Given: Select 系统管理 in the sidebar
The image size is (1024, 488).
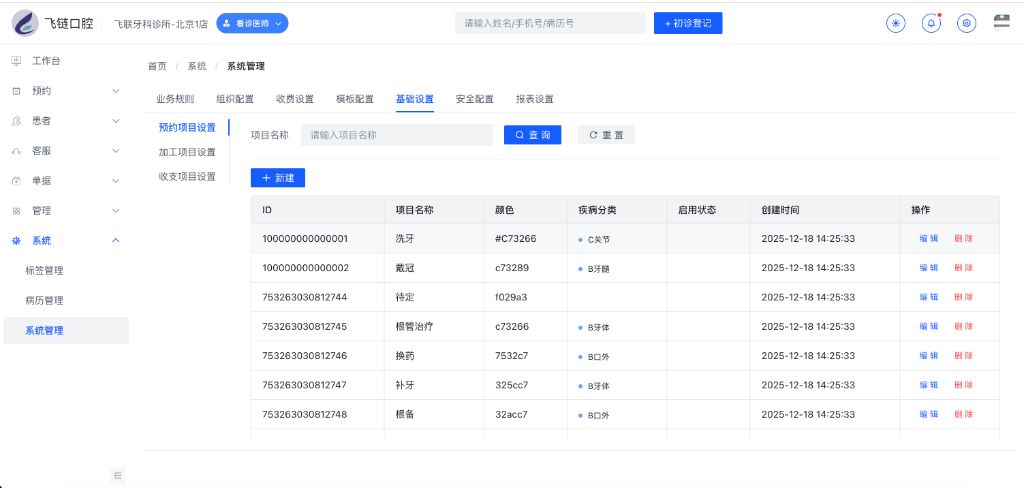Looking at the screenshot, I should 66,331.
